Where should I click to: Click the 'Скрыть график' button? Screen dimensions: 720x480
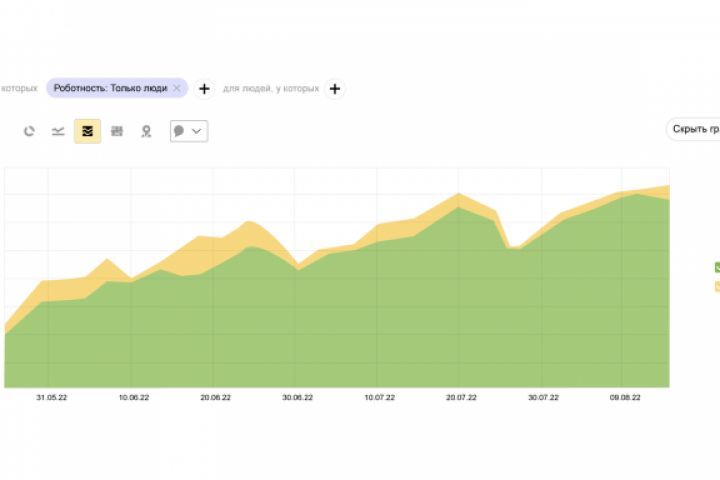pyautogui.click(x=694, y=129)
